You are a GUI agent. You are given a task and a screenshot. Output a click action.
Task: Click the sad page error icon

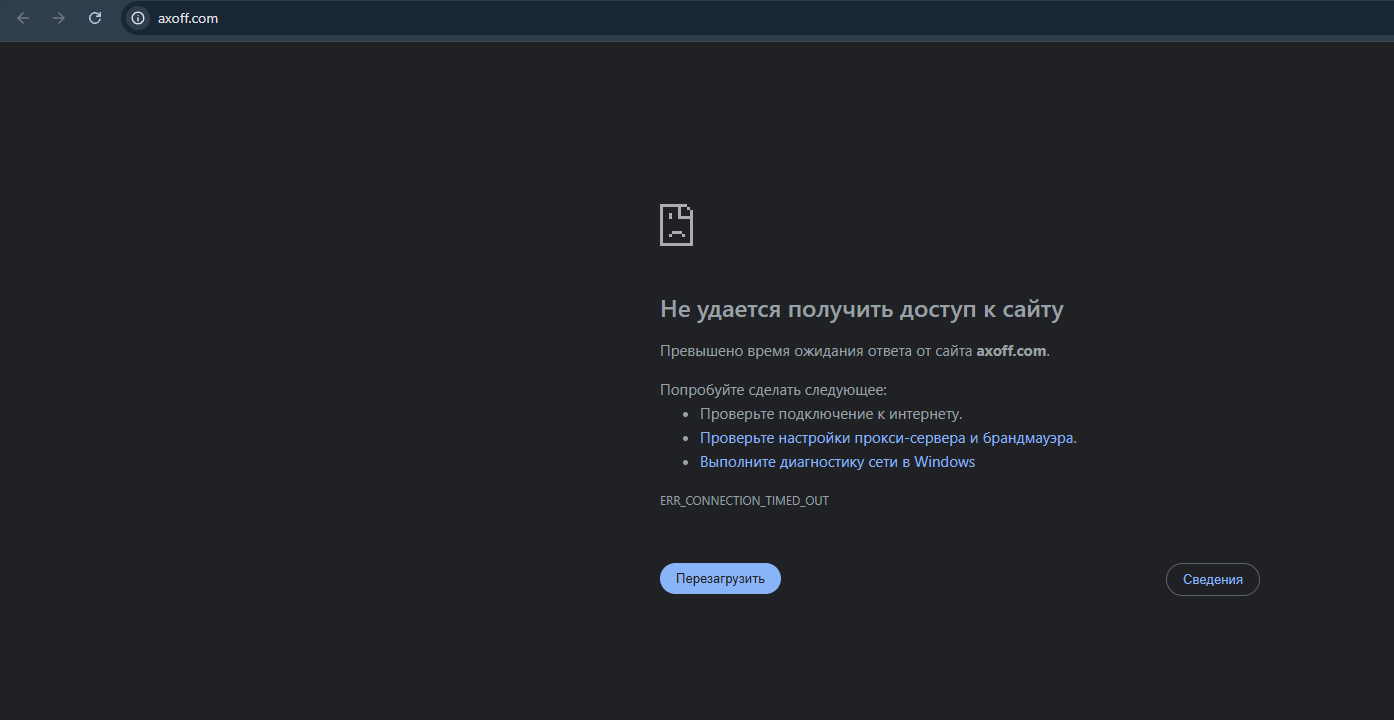pos(676,225)
